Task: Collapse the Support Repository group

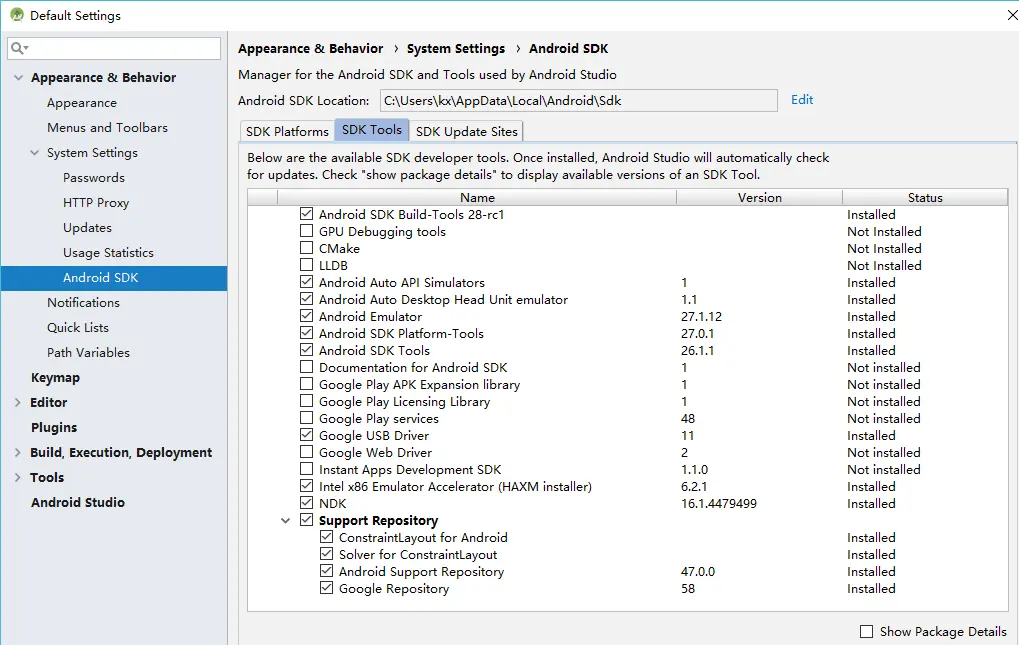Action: click(x=287, y=521)
